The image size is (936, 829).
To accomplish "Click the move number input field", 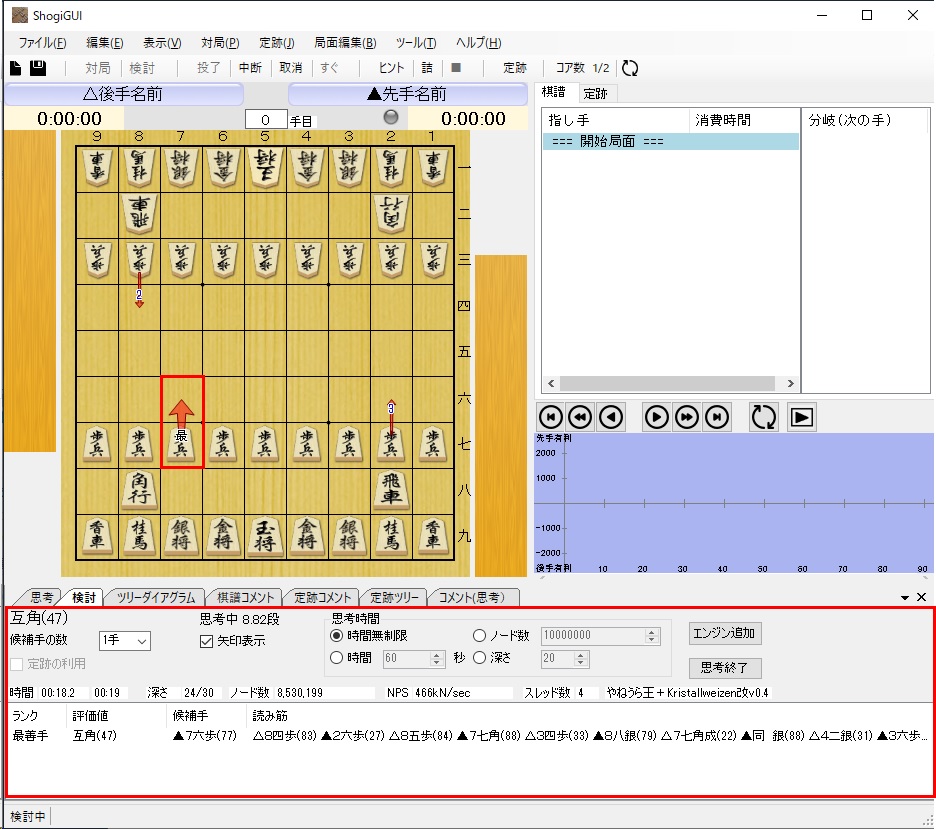I will tap(266, 119).
